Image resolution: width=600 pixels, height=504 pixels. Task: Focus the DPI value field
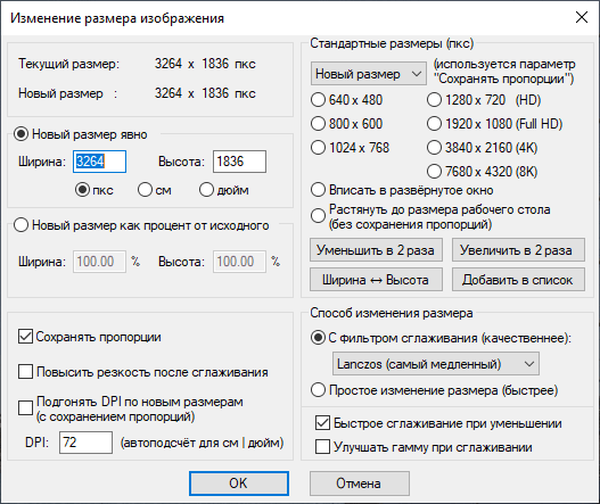point(85,443)
